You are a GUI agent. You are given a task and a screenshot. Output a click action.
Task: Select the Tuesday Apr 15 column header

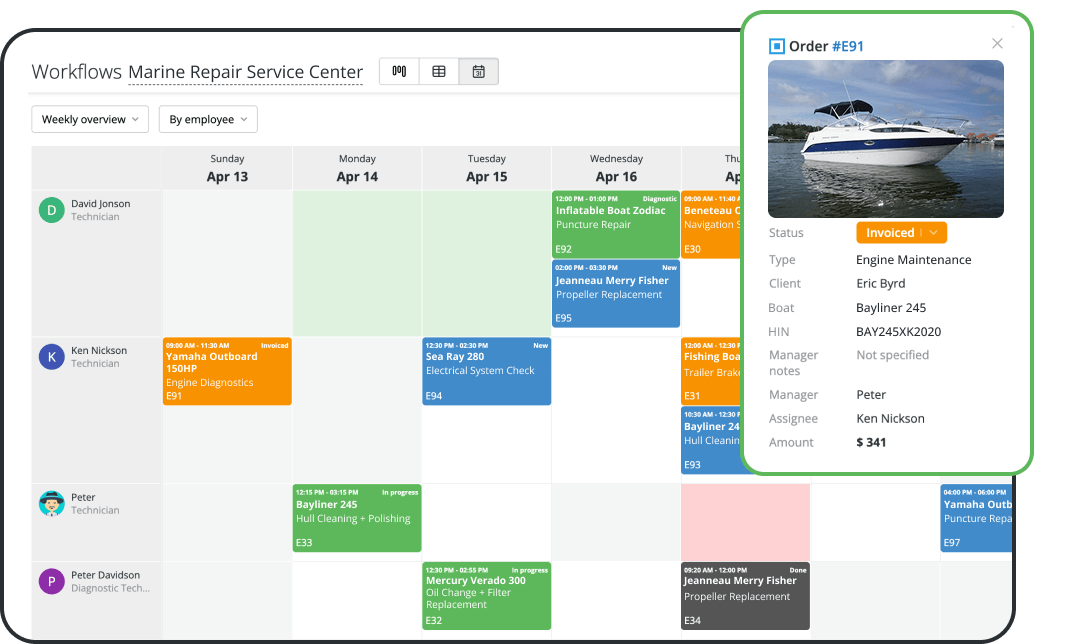tap(487, 168)
